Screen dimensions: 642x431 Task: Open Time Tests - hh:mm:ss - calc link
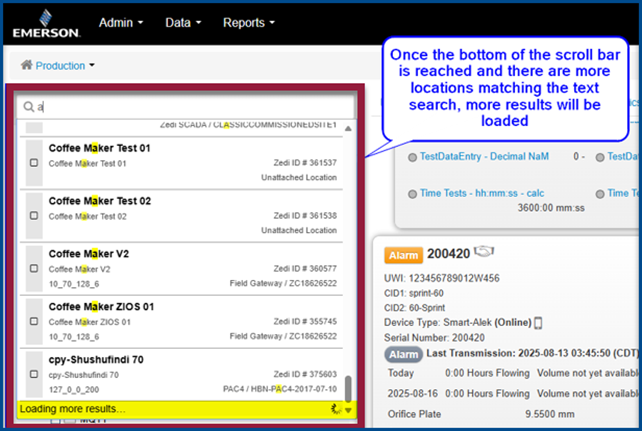coord(482,193)
